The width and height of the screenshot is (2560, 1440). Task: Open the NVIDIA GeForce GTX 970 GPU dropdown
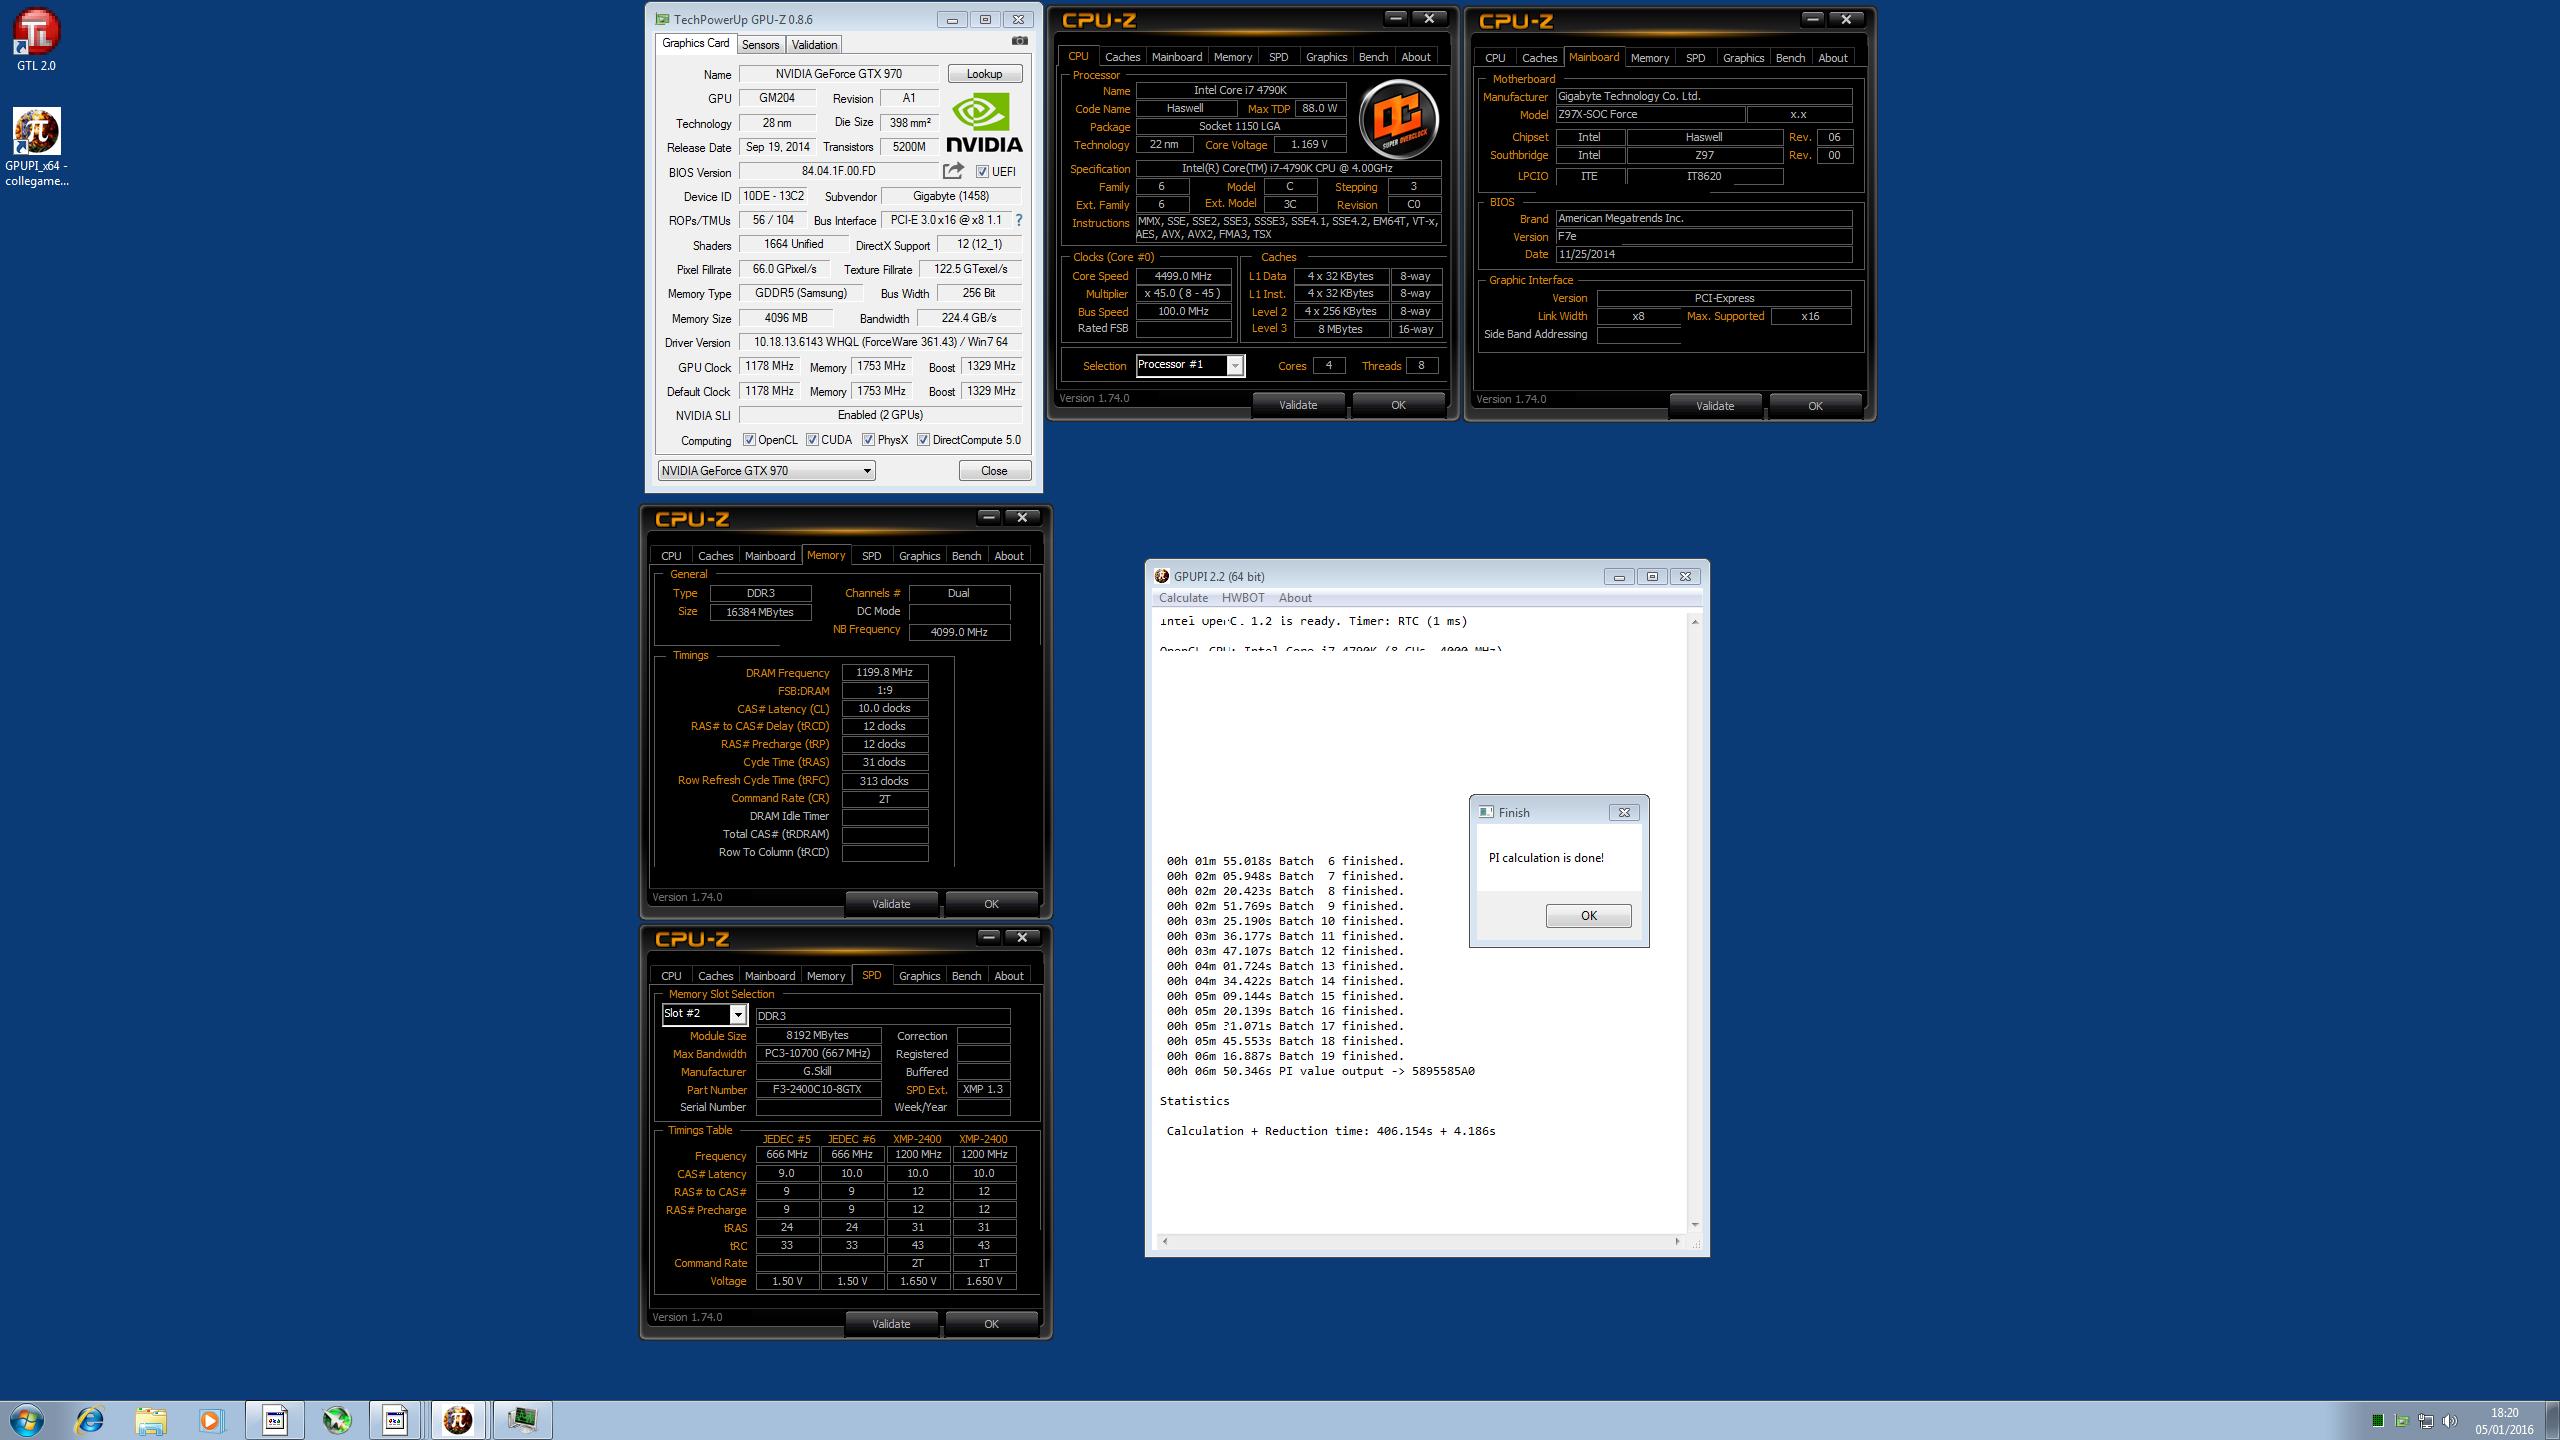pyautogui.click(x=766, y=471)
